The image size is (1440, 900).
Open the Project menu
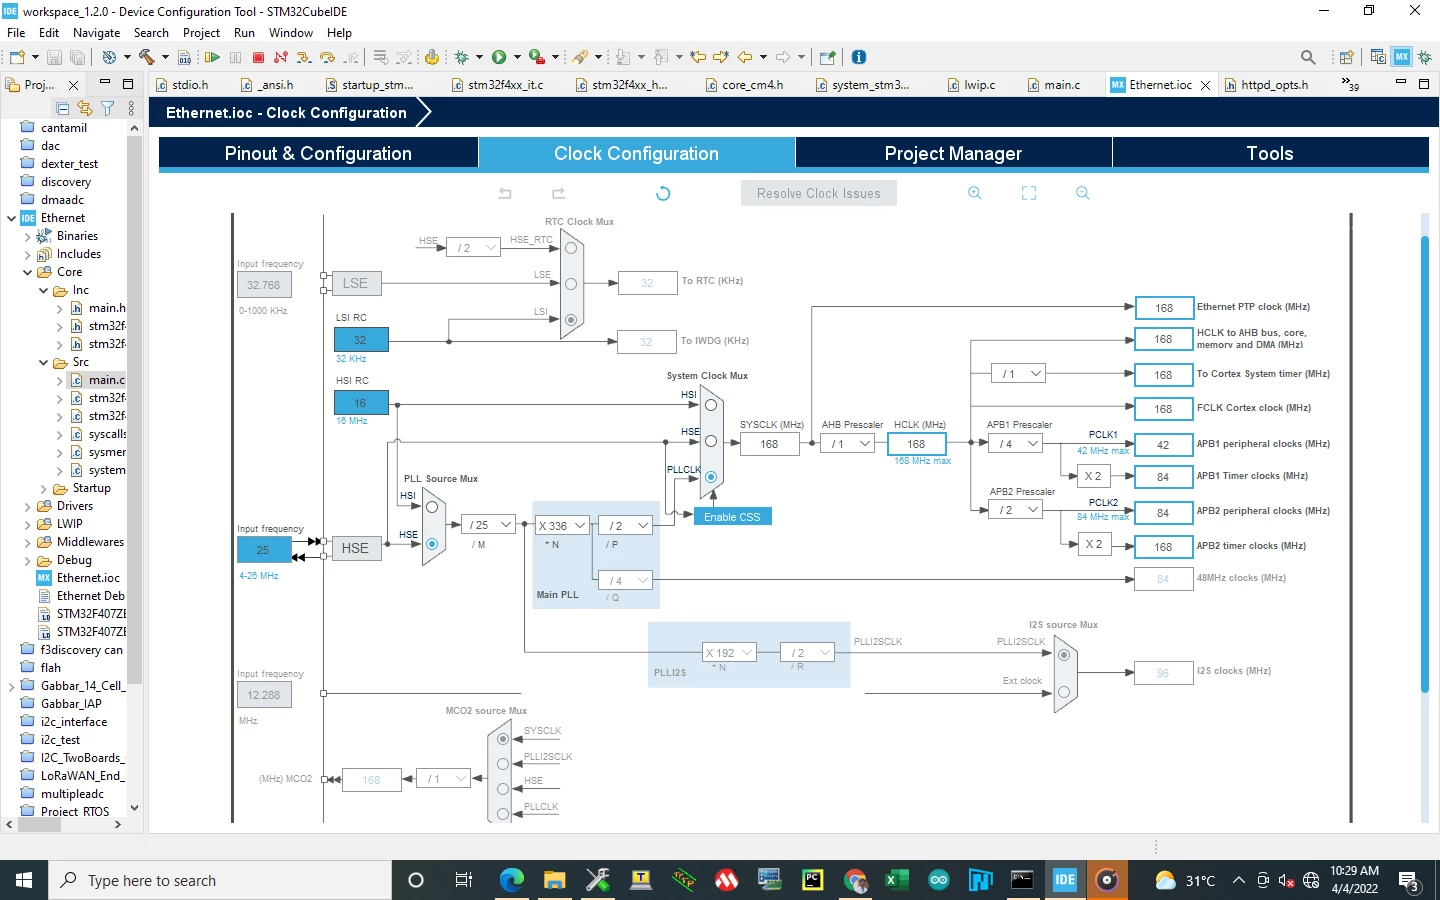pos(201,33)
